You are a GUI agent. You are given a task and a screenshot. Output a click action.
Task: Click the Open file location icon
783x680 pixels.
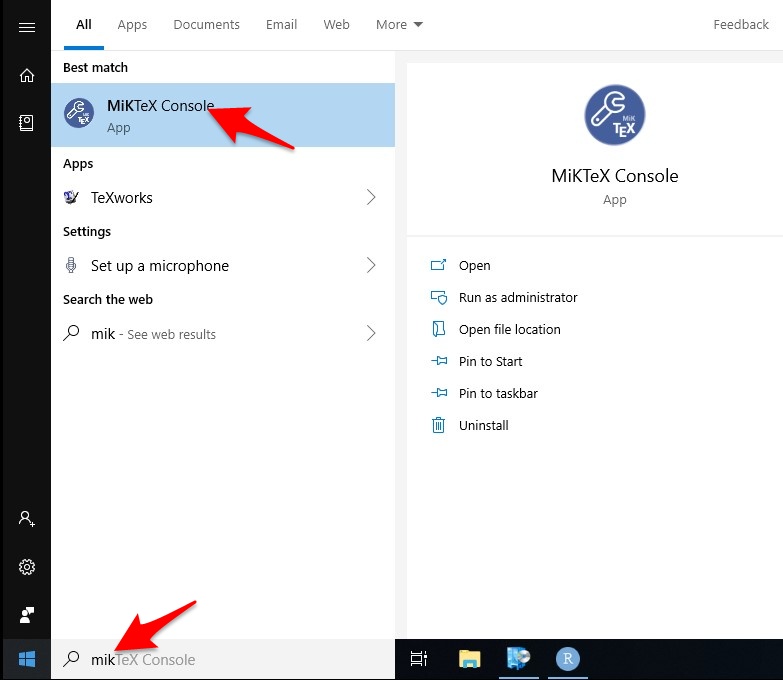(438, 329)
